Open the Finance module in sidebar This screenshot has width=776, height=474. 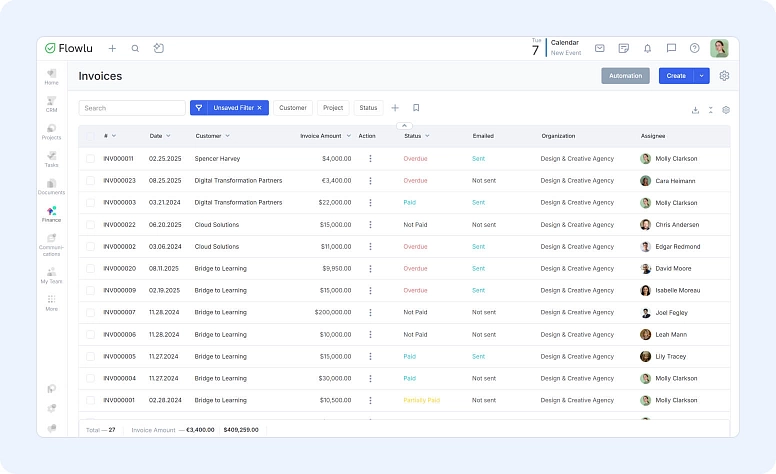[51, 211]
